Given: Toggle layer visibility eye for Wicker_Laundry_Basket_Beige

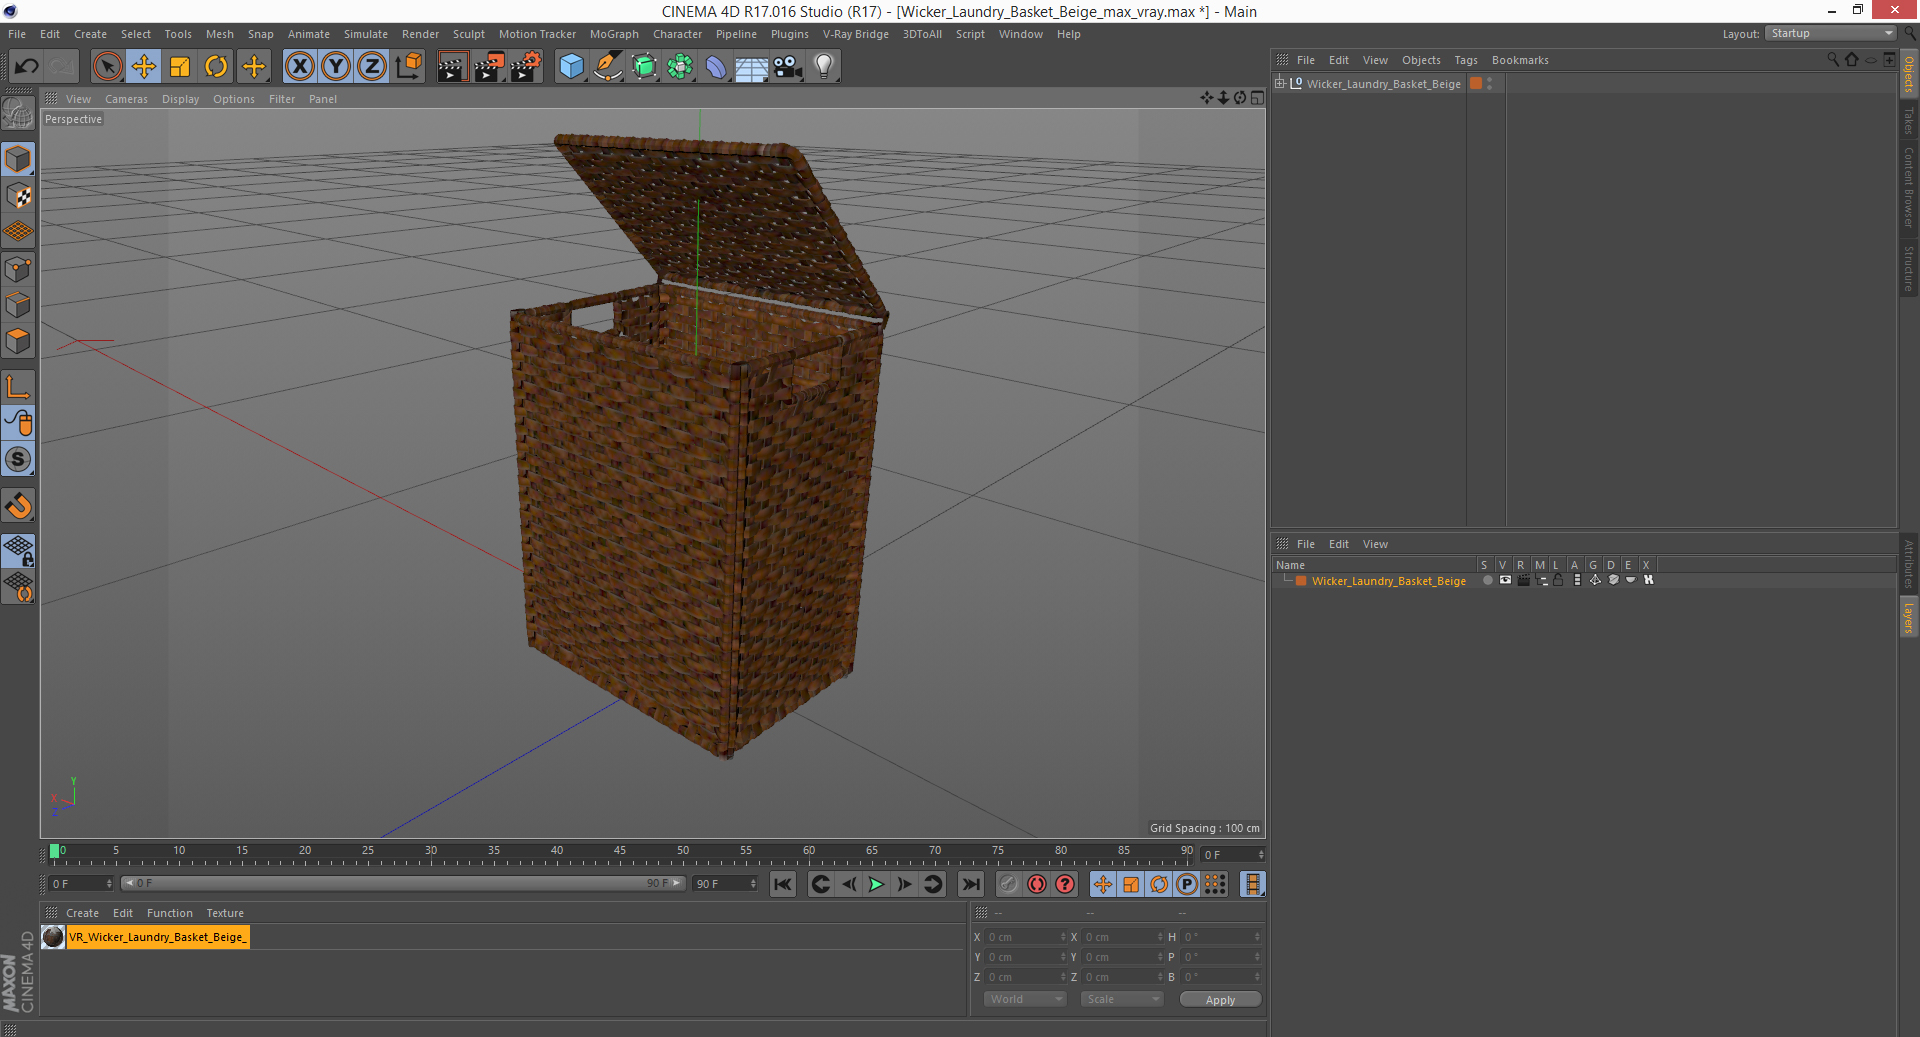Looking at the screenshot, I should (1505, 580).
